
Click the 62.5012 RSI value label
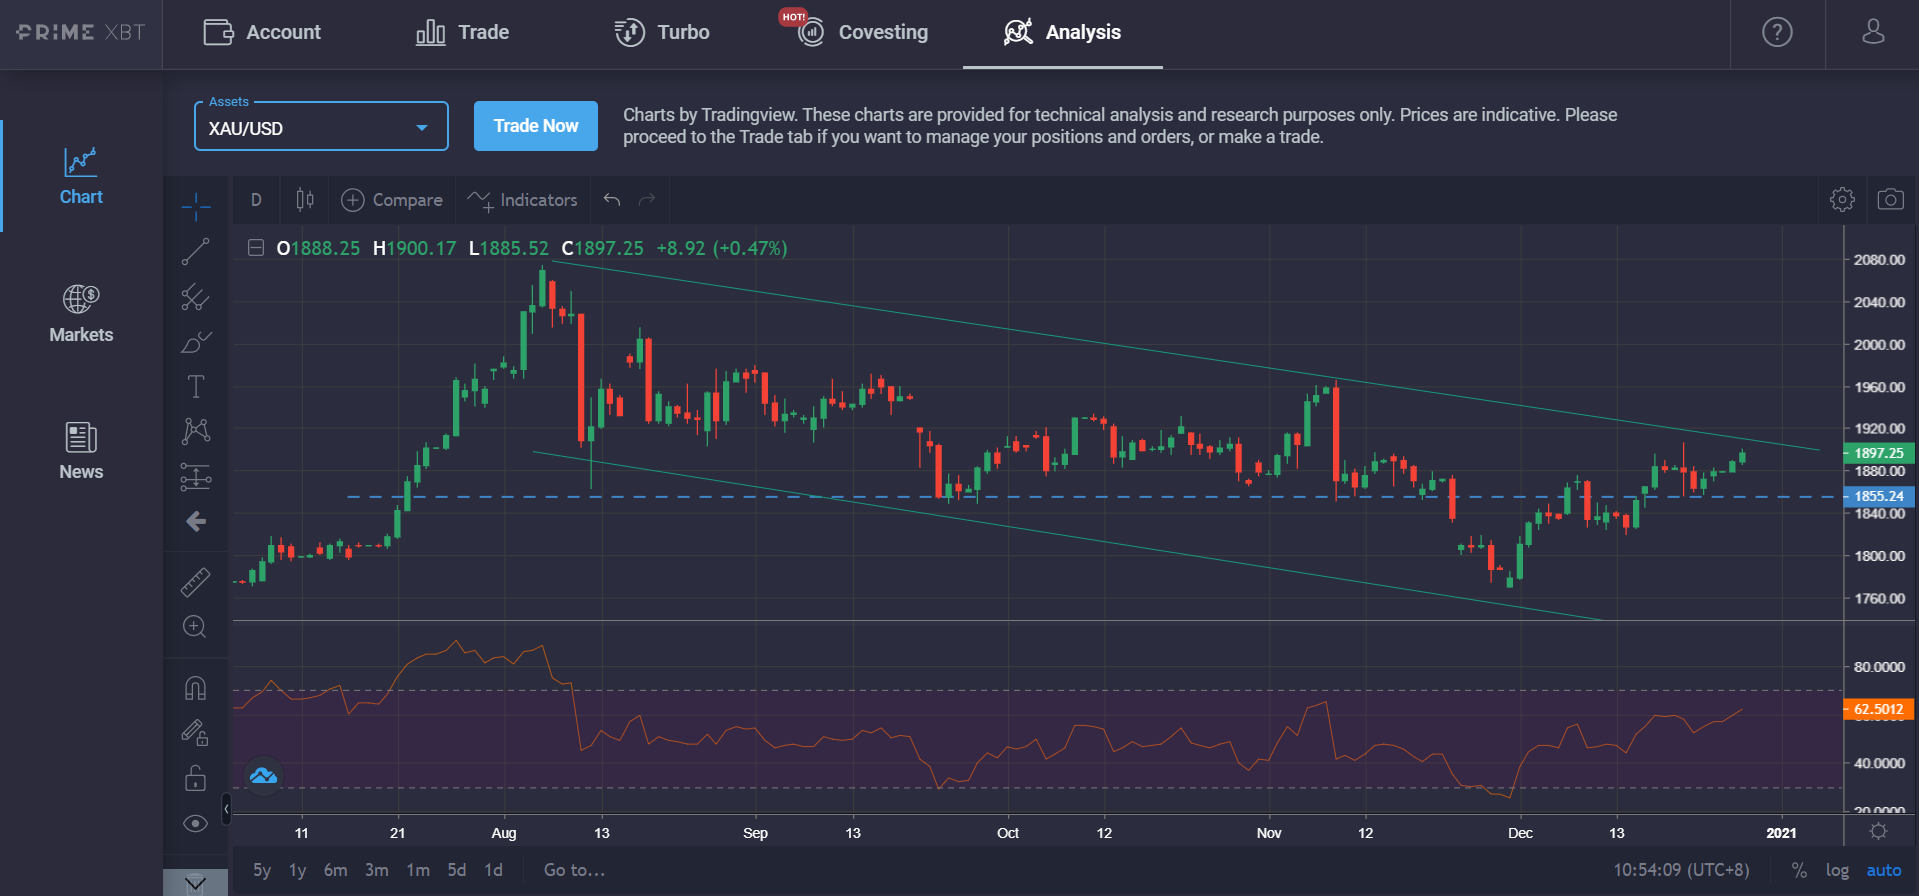click(1879, 709)
